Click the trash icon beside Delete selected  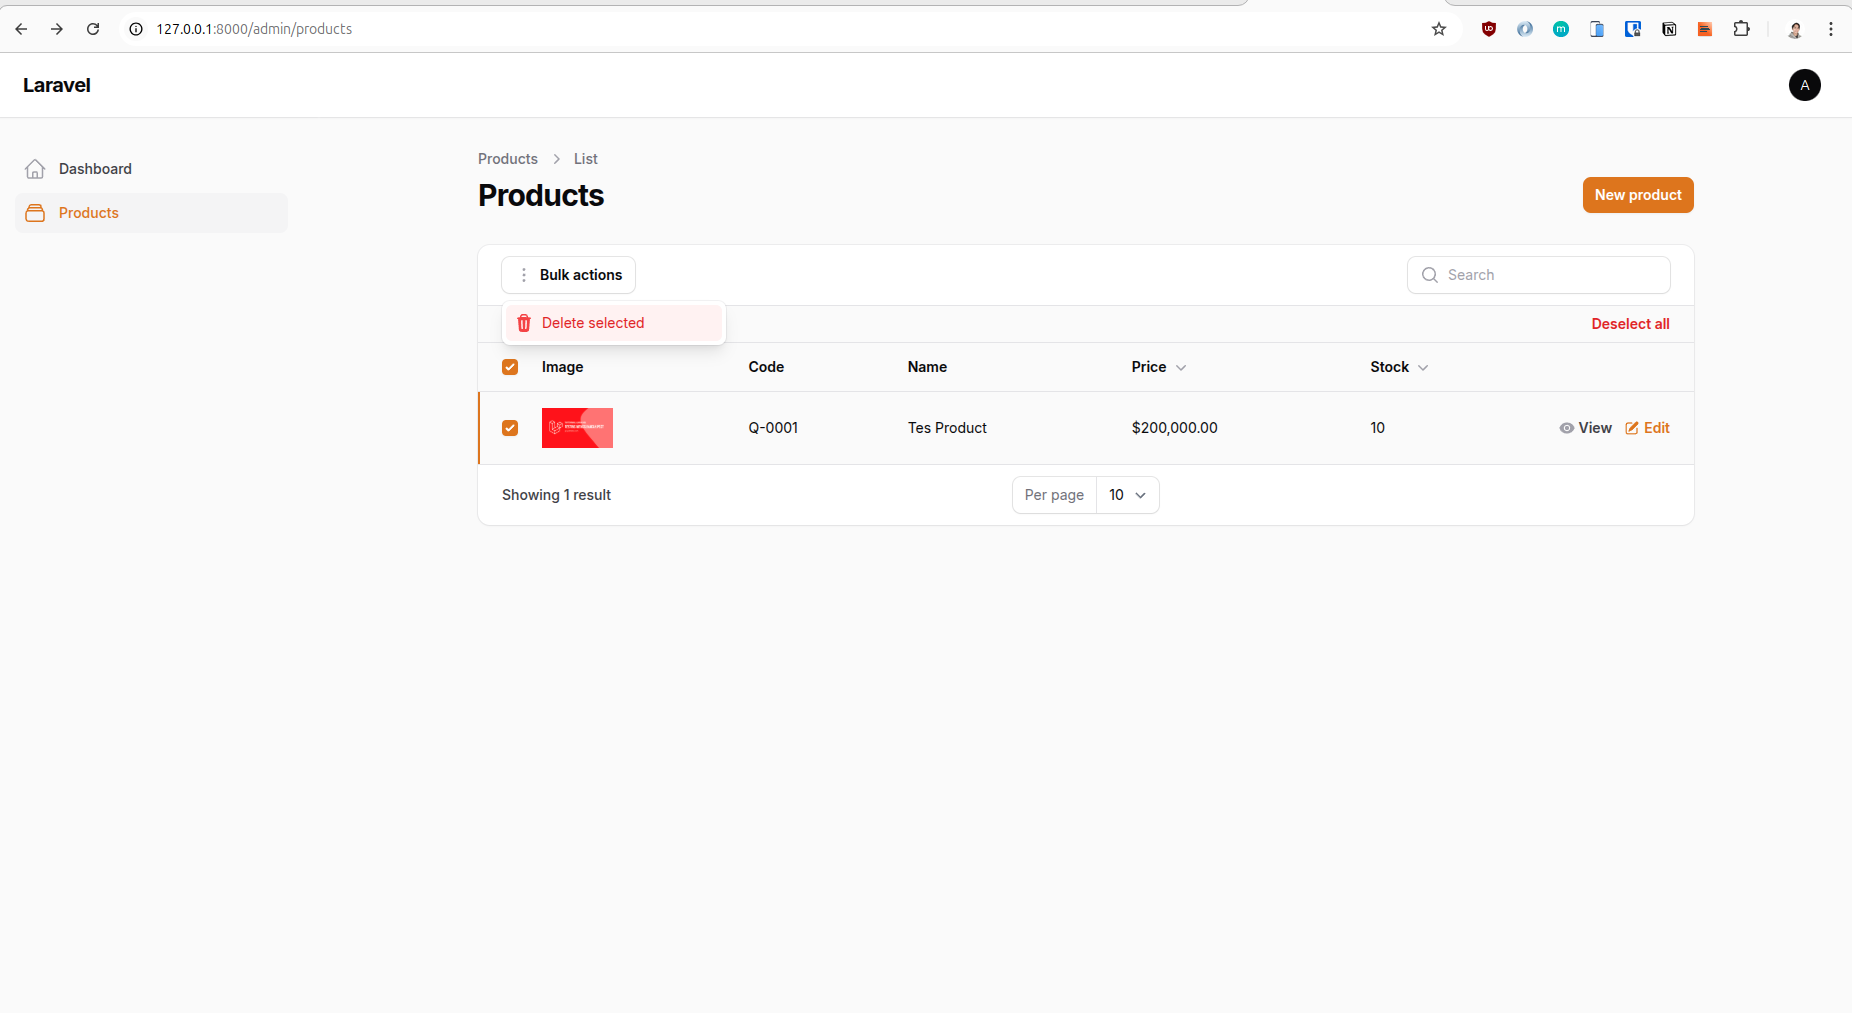pyautogui.click(x=524, y=323)
